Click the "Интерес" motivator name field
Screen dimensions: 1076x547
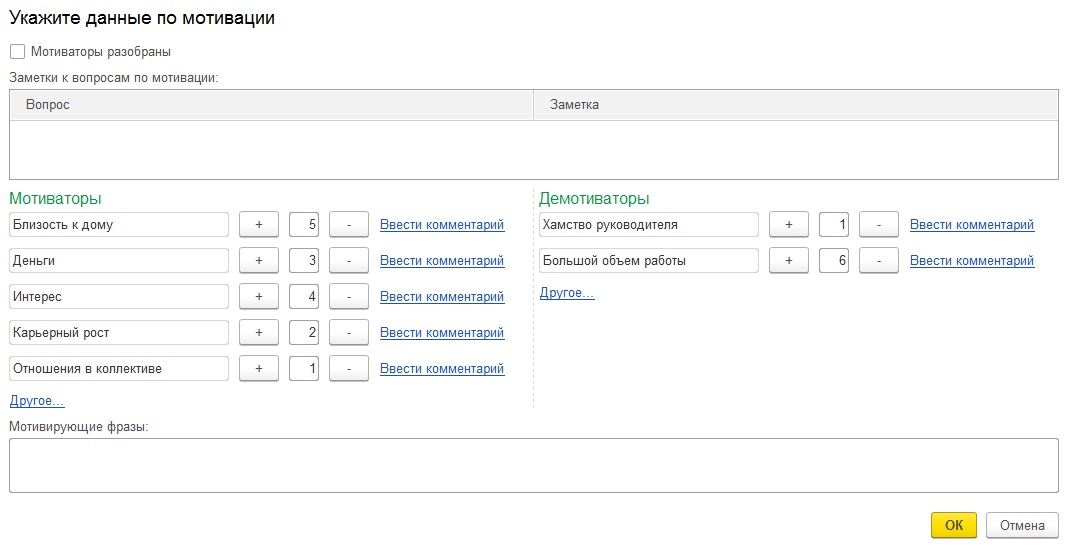(x=119, y=297)
